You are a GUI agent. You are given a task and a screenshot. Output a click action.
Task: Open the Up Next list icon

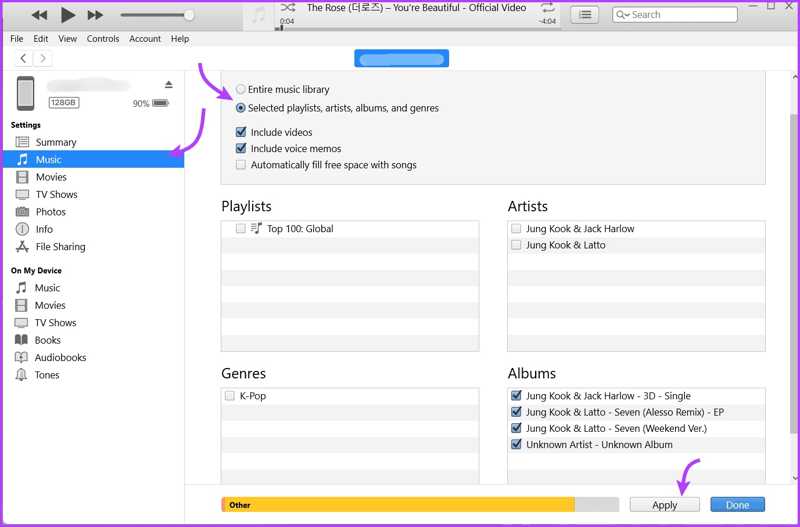point(585,15)
